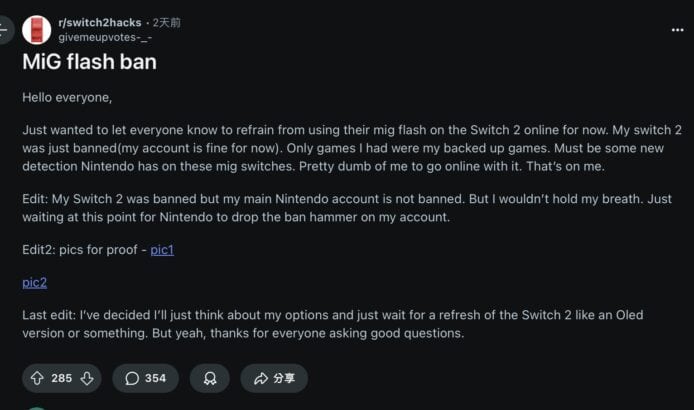Click the r/switch2hacks community avatar

tap(37, 29)
